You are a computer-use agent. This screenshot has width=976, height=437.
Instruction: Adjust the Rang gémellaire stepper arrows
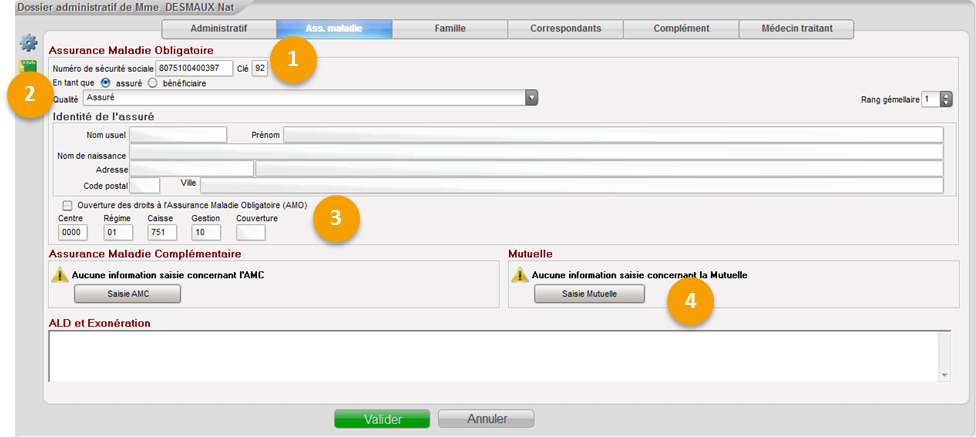946,99
